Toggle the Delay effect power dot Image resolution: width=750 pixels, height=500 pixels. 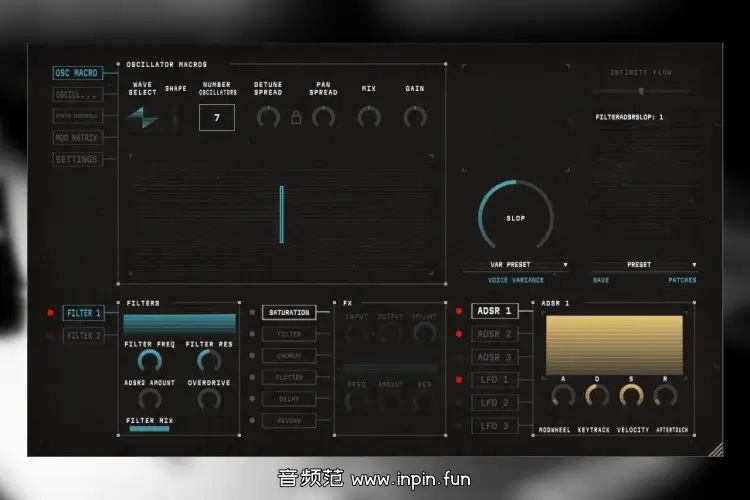[252, 399]
